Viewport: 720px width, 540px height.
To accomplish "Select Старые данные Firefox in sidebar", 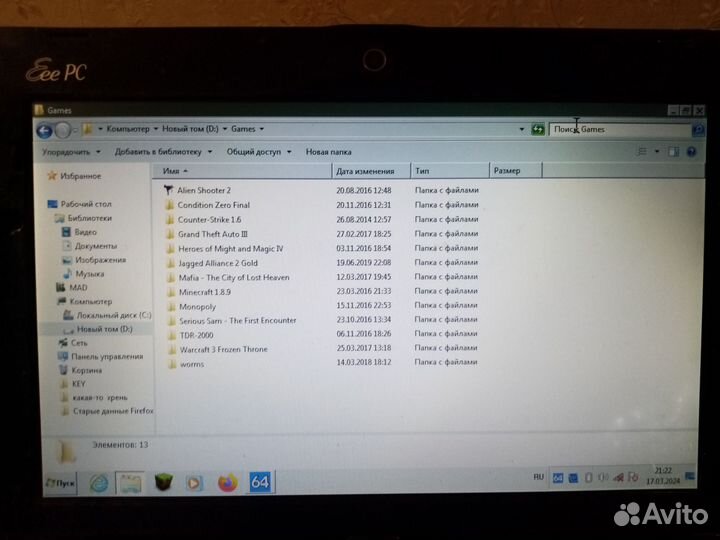I will 107,411.
